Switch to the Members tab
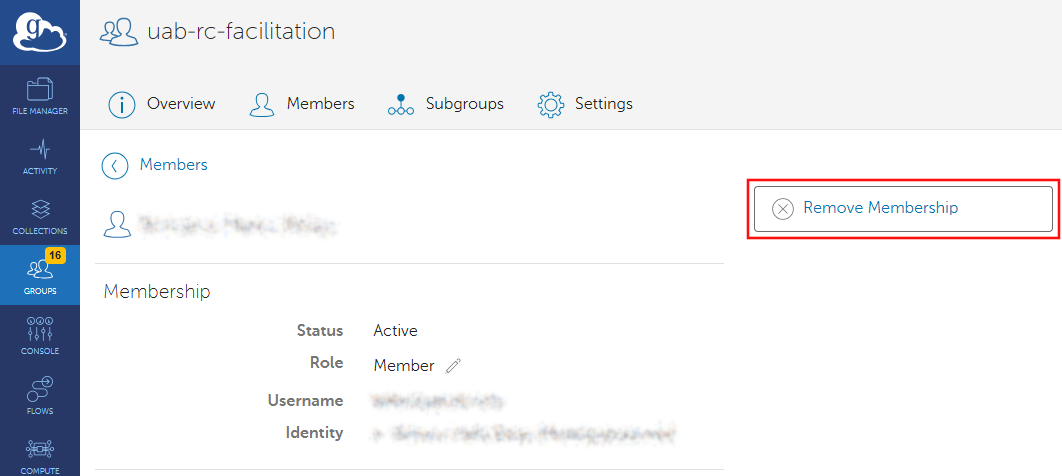This screenshot has width=1062, height=476. tap(301, 104)
